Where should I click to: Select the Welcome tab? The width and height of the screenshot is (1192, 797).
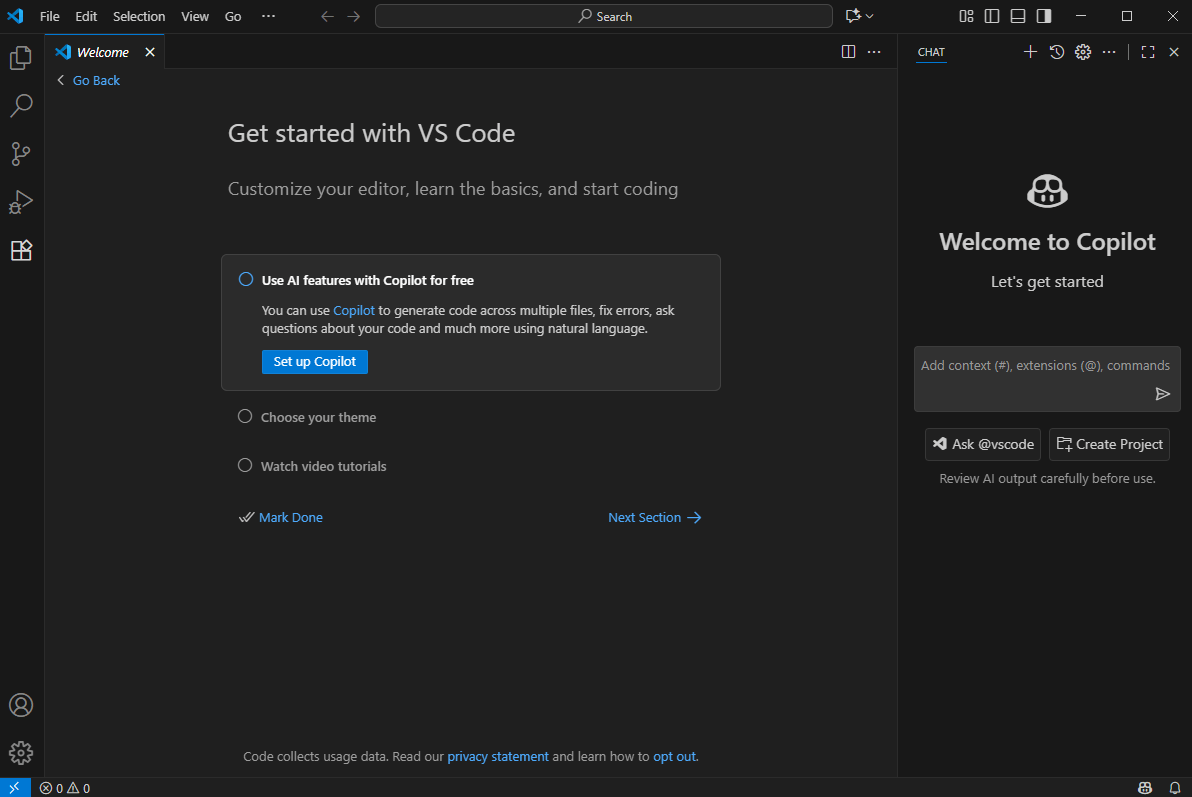(x=105, y=52)
